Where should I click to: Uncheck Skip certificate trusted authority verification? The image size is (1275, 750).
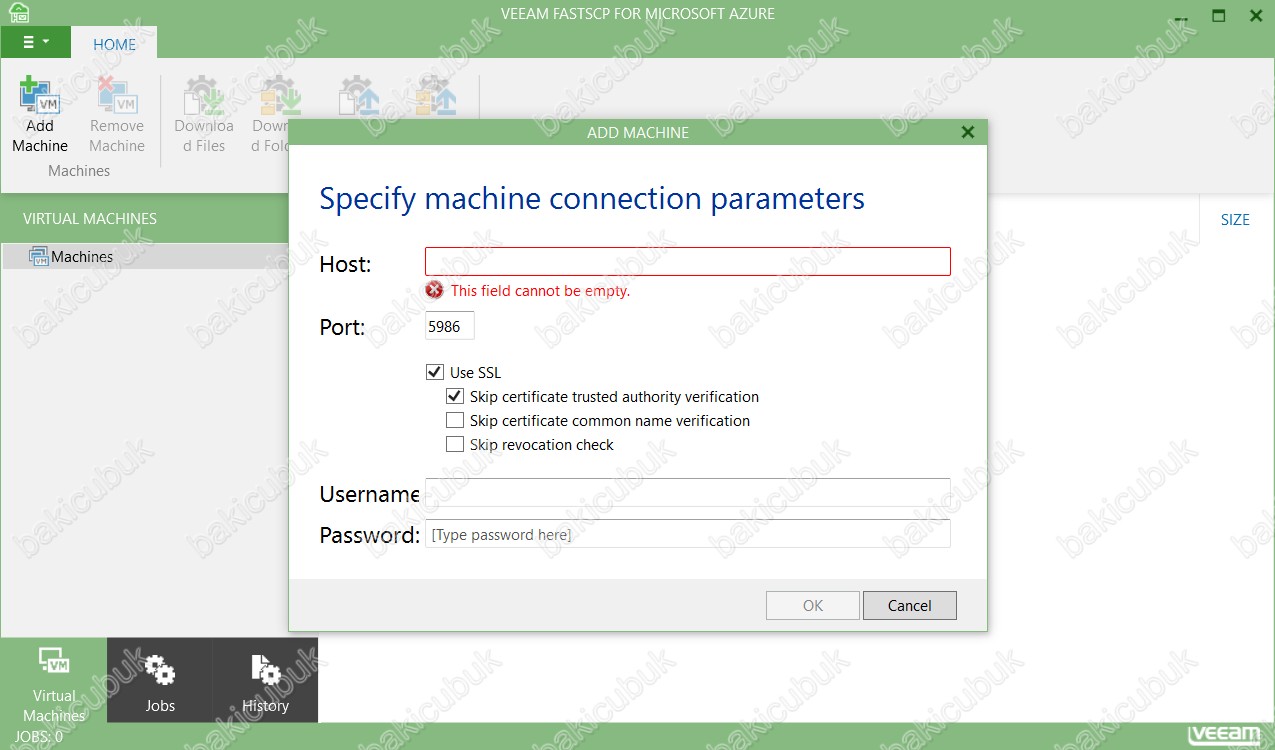coord(455,397)
